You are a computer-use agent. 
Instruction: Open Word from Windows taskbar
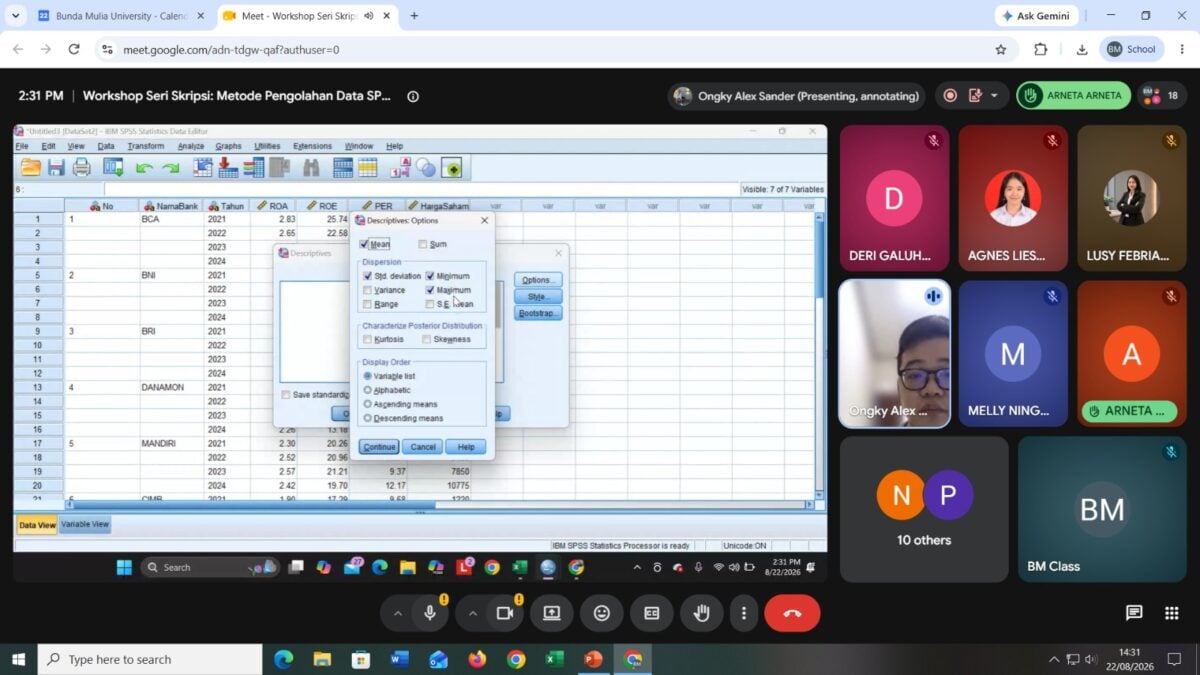point(400,659)
